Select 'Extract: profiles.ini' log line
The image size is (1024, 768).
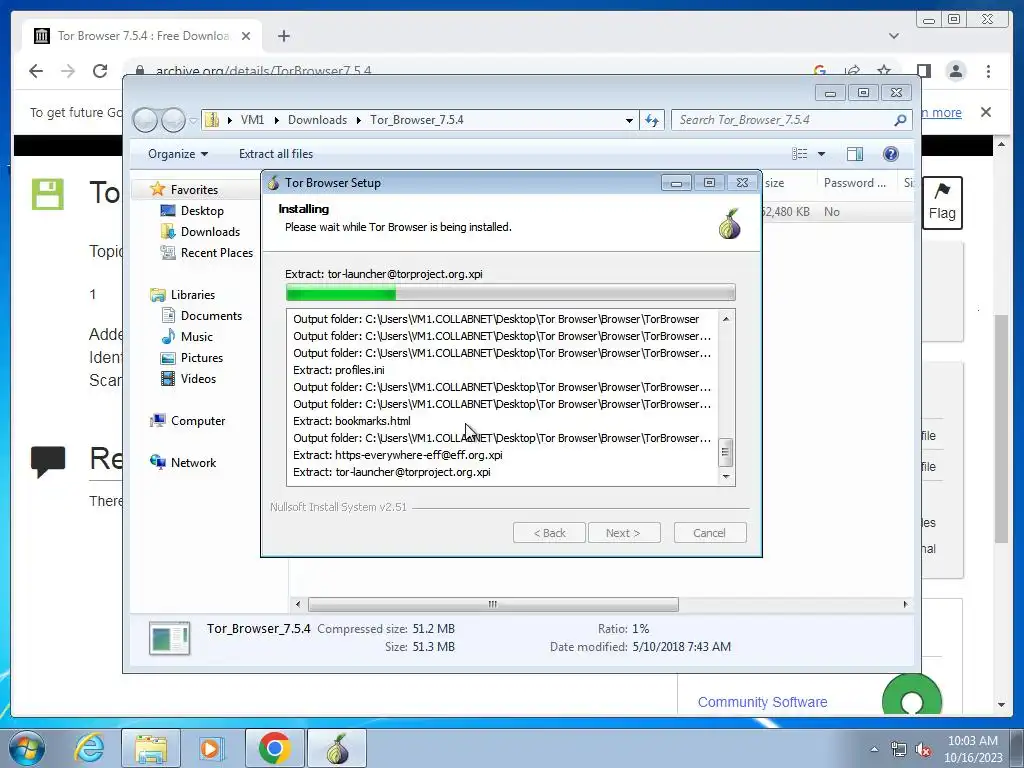pos(338,370)
